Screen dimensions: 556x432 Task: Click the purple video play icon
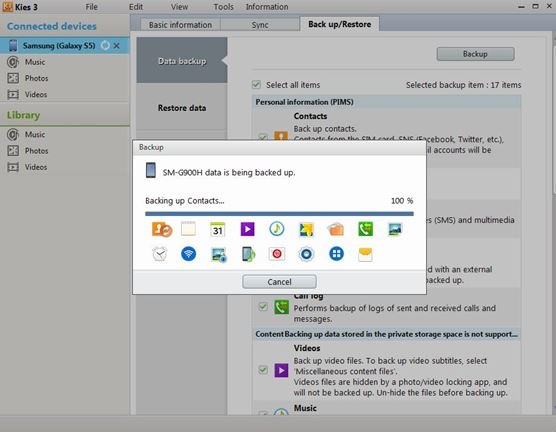pos(247,229)
